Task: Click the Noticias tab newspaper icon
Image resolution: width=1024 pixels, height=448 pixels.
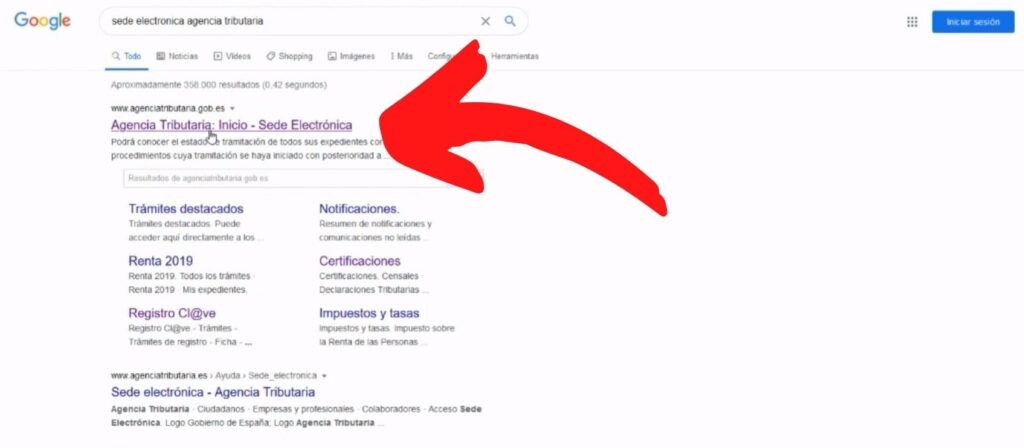Action: coord(161,56)
